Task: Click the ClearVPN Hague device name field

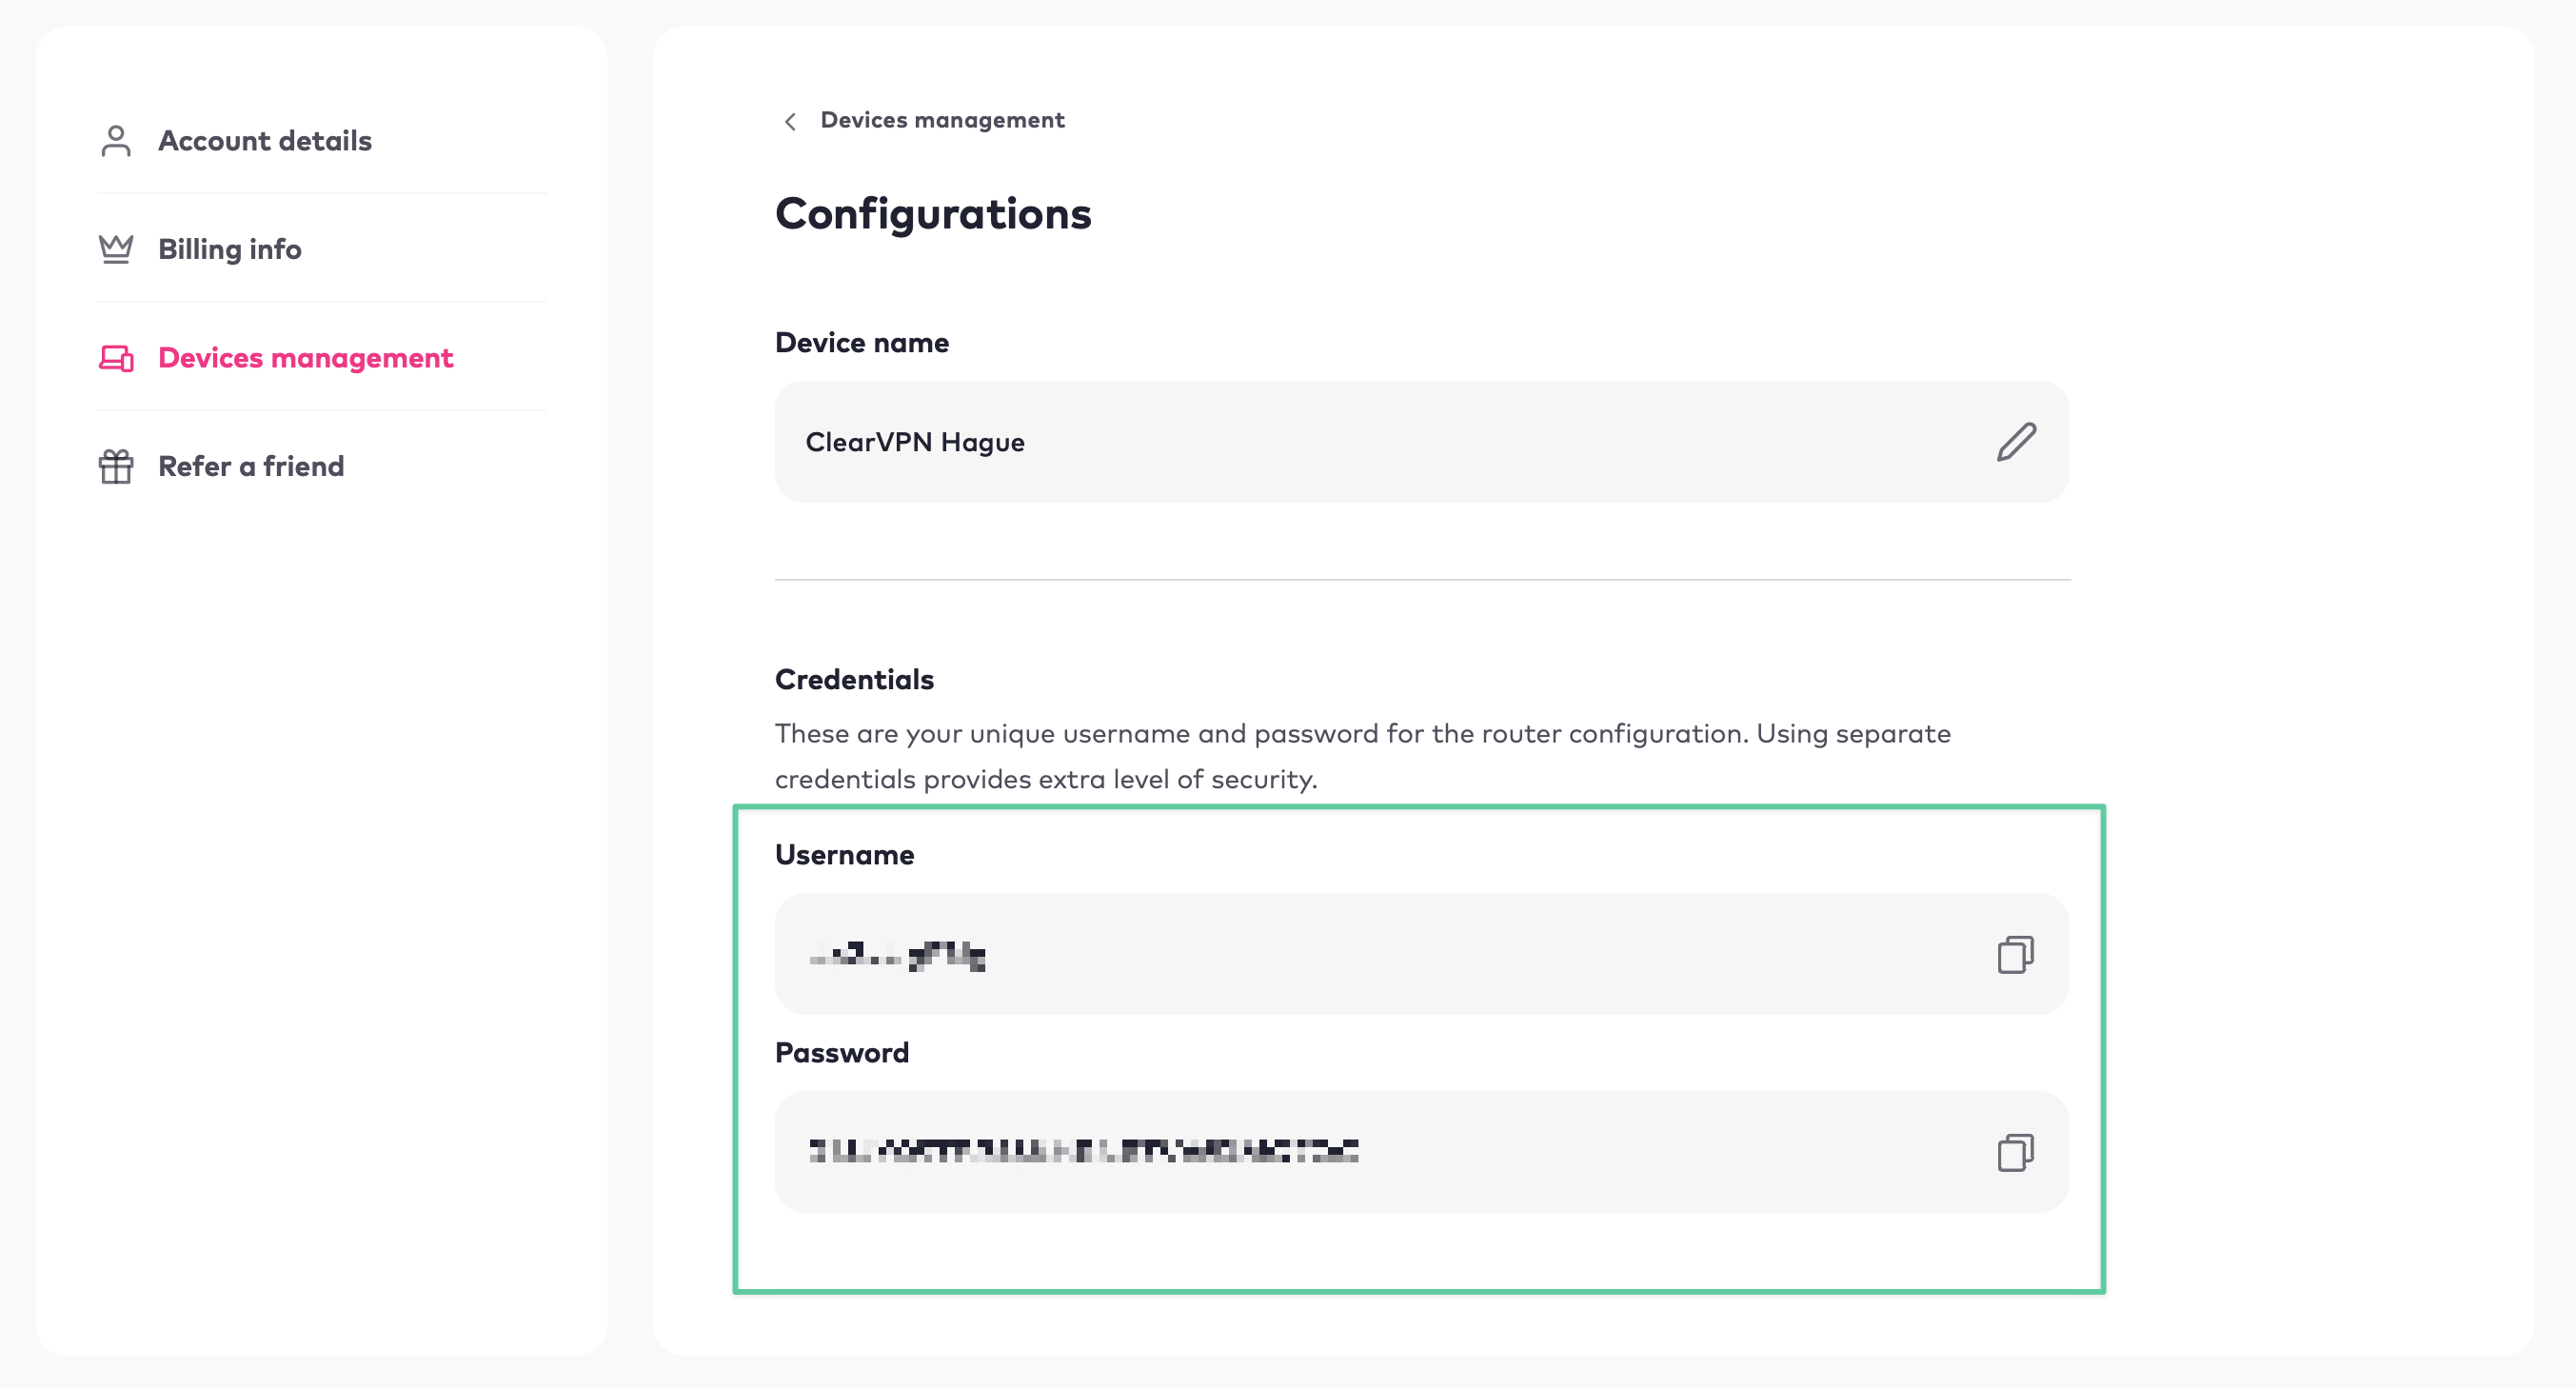Action: coord(1421,442)
